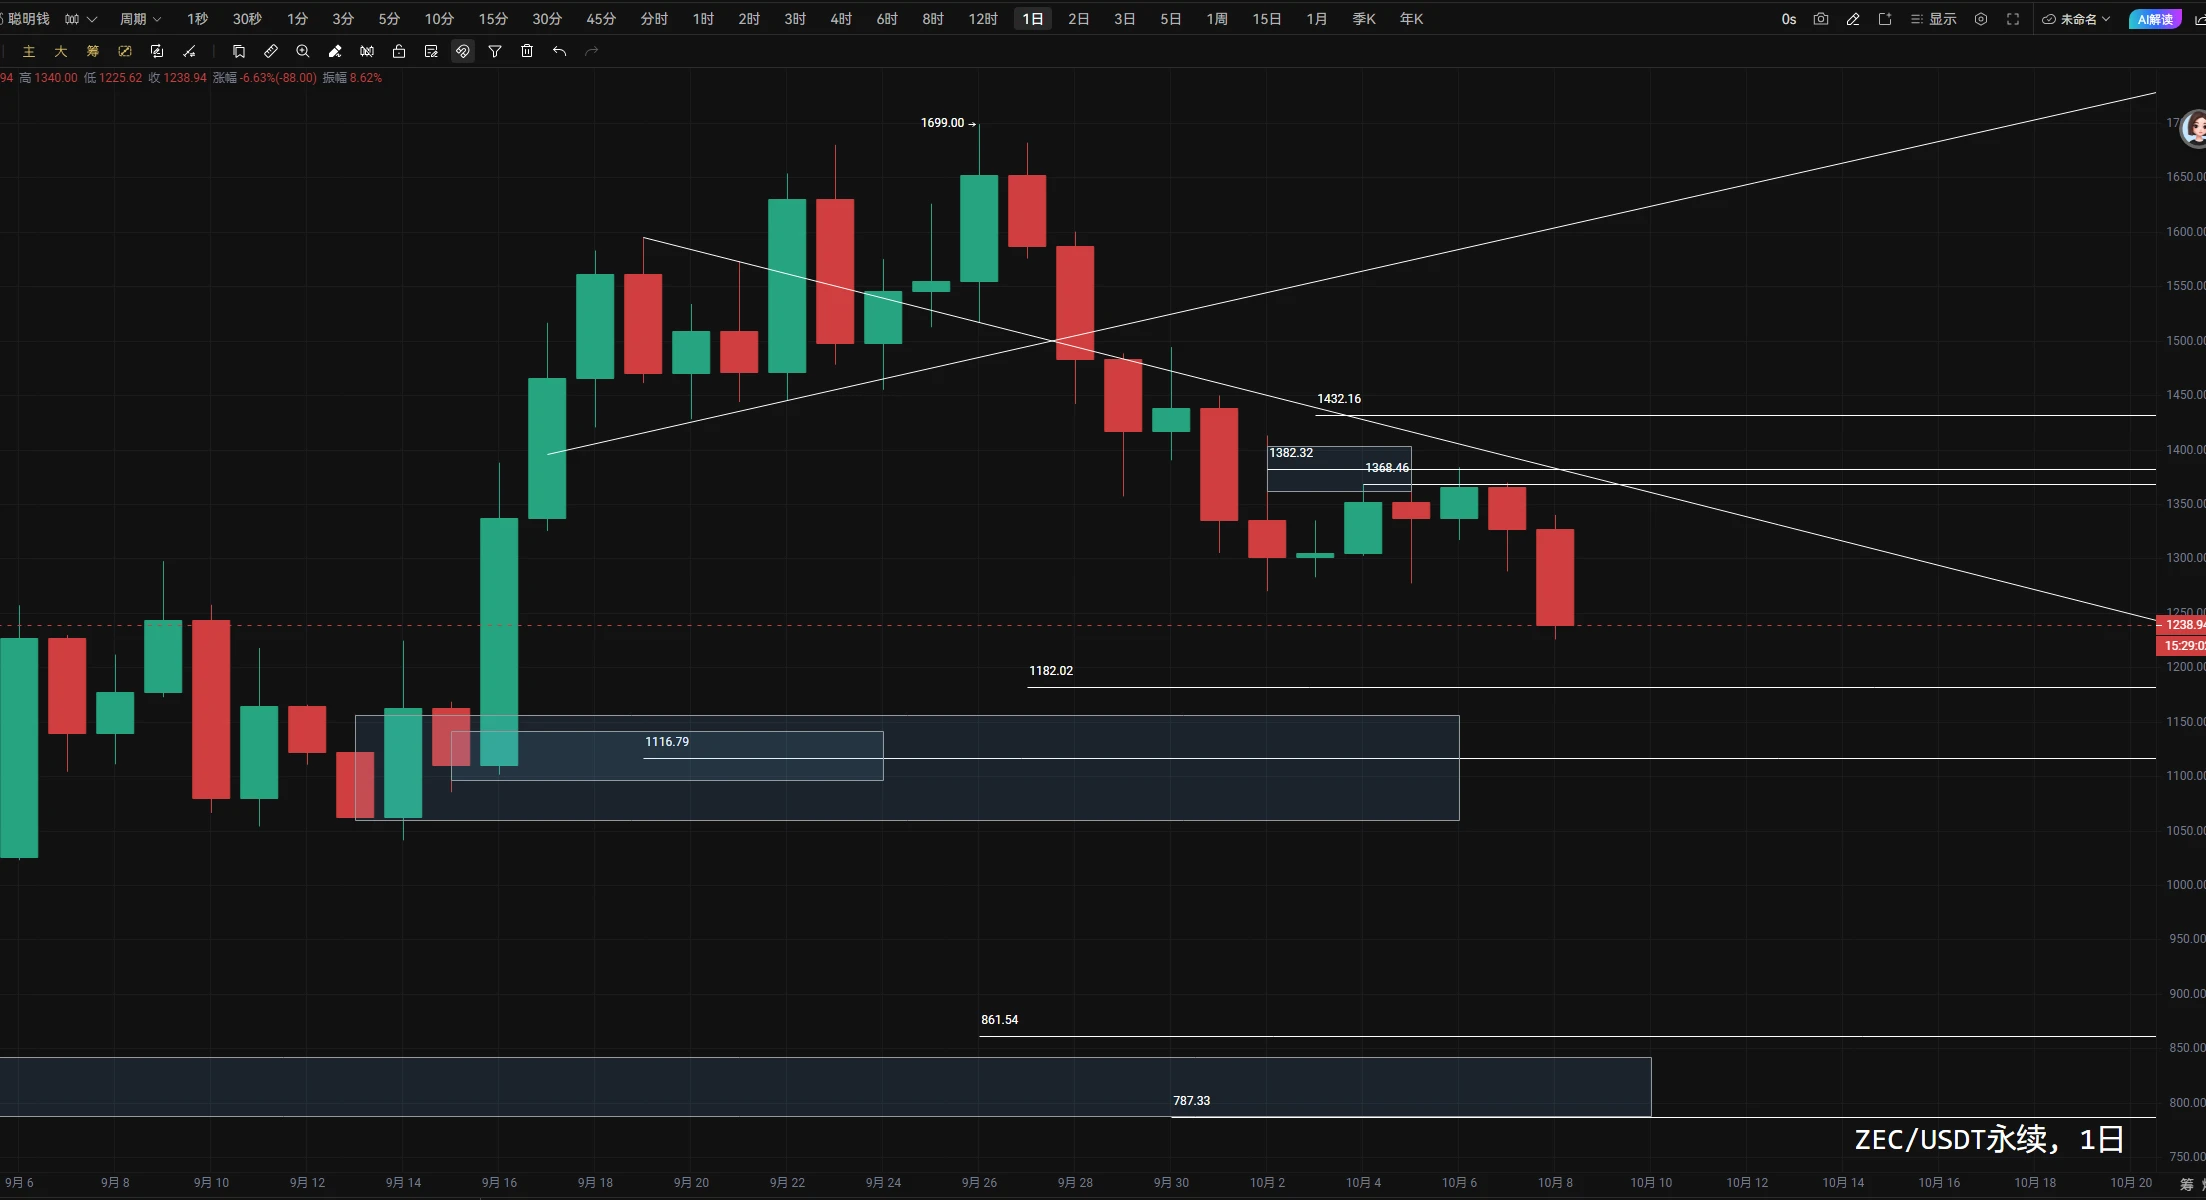Switch to 季K quarterly candles

coord(1364,19)
